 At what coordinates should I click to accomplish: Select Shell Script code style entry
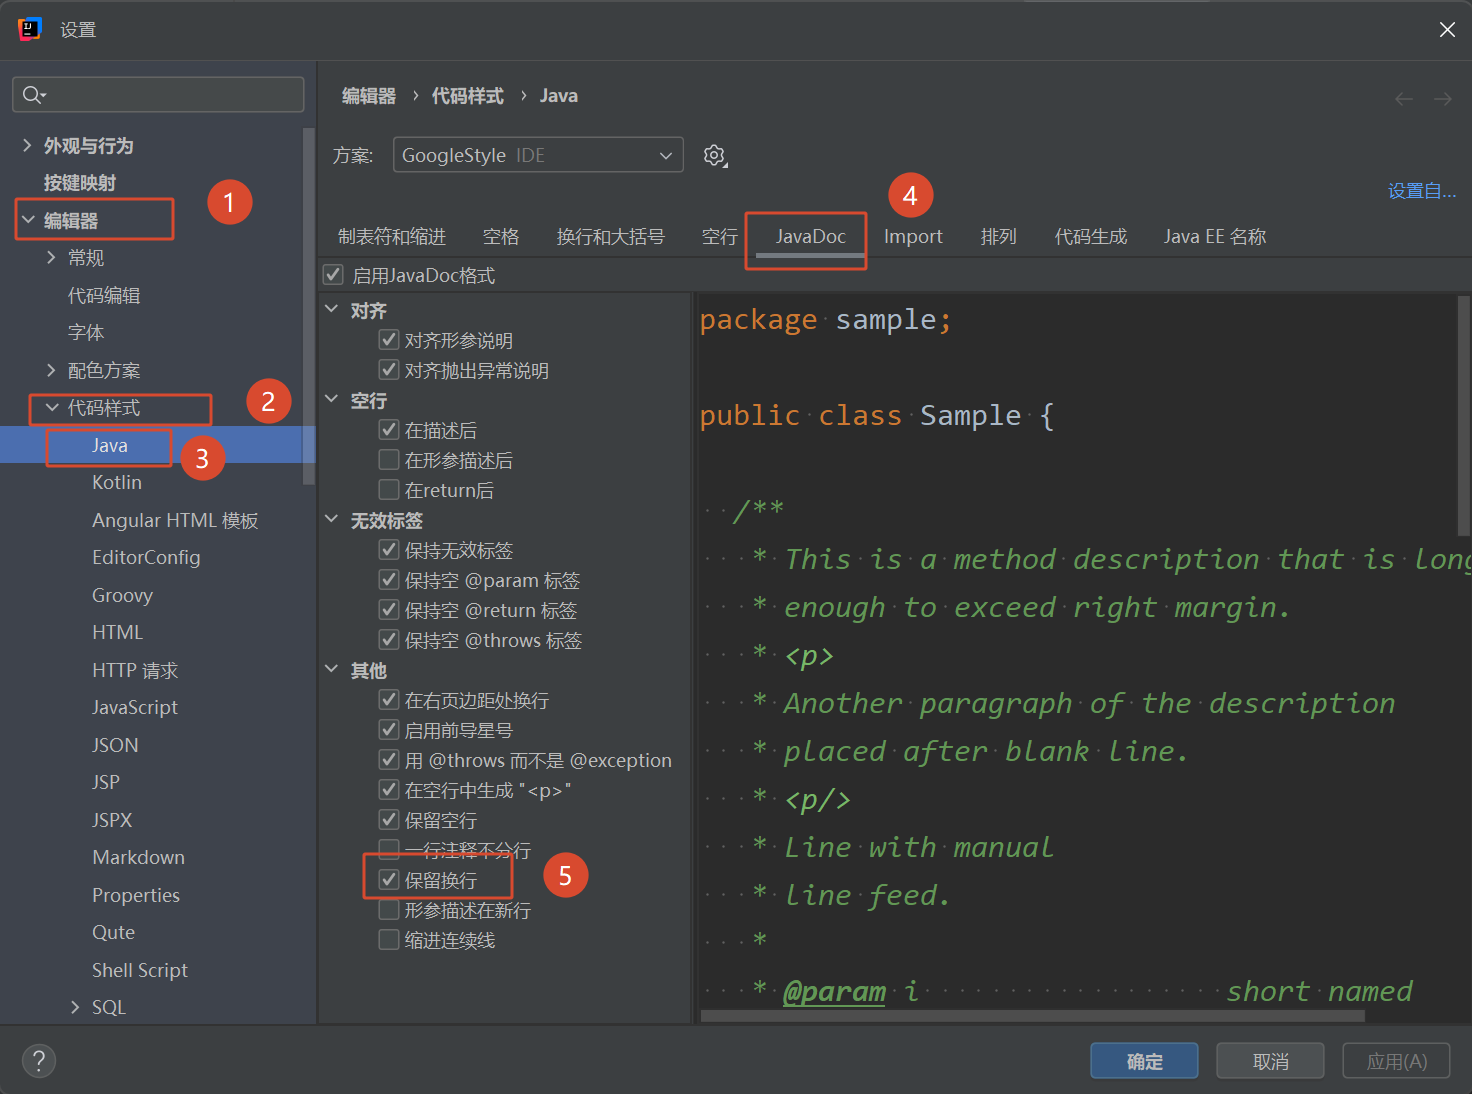[x=140, y=970]
